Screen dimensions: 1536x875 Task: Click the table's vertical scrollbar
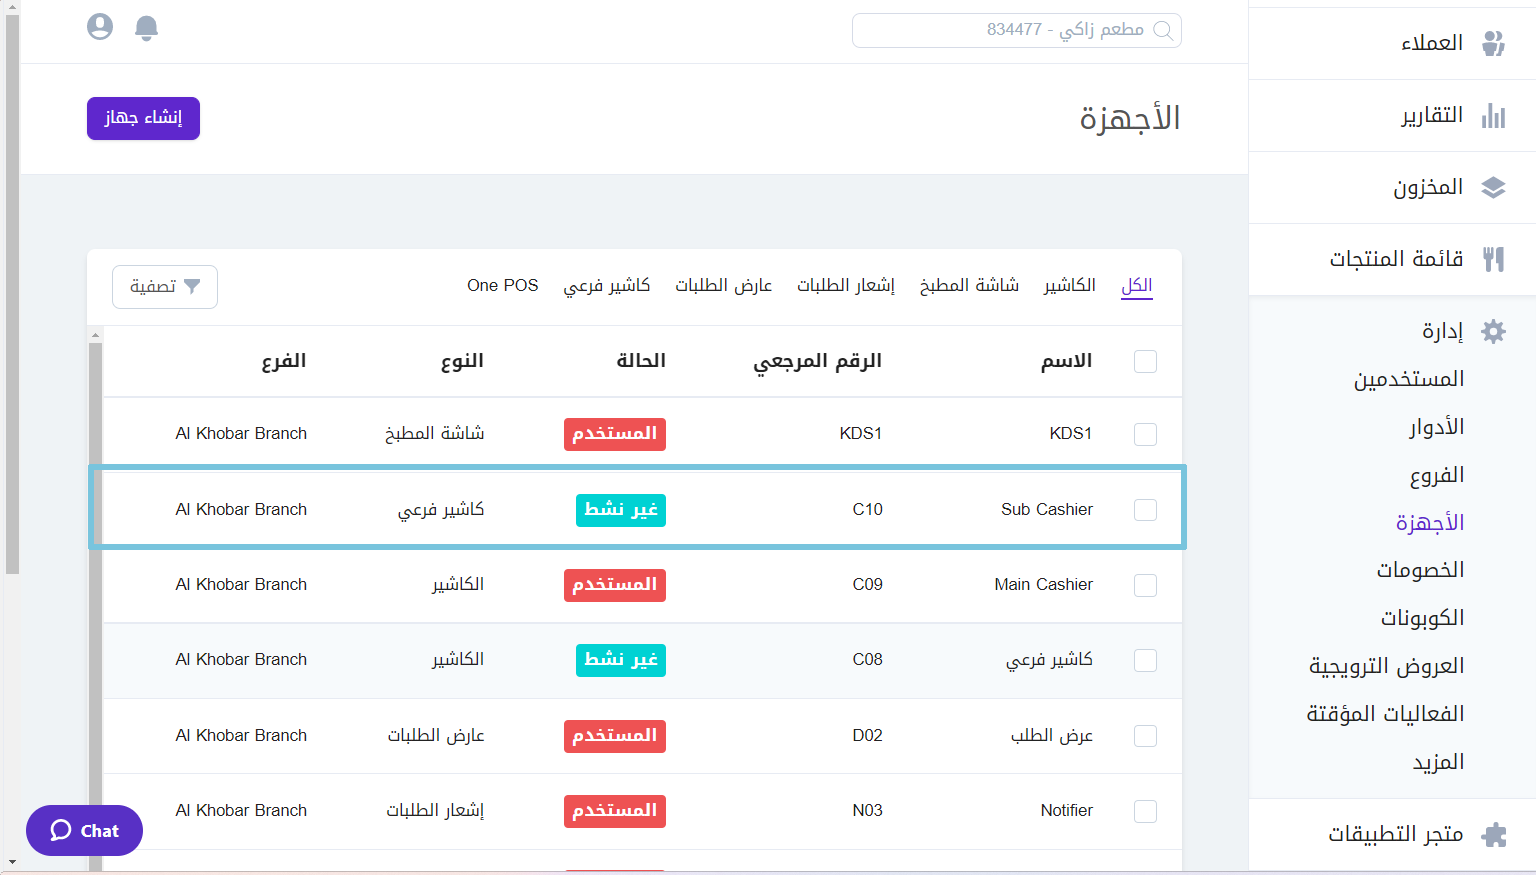pos(96,600)
